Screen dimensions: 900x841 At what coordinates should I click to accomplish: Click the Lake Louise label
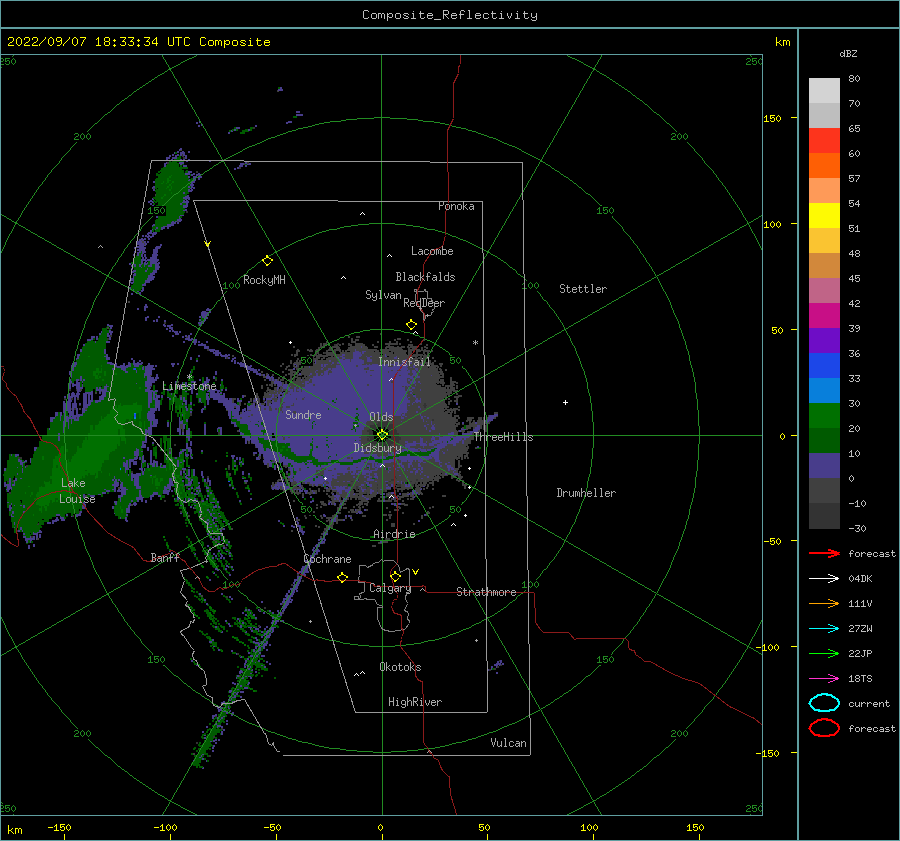pyautogui.click(x=77, y=491)
